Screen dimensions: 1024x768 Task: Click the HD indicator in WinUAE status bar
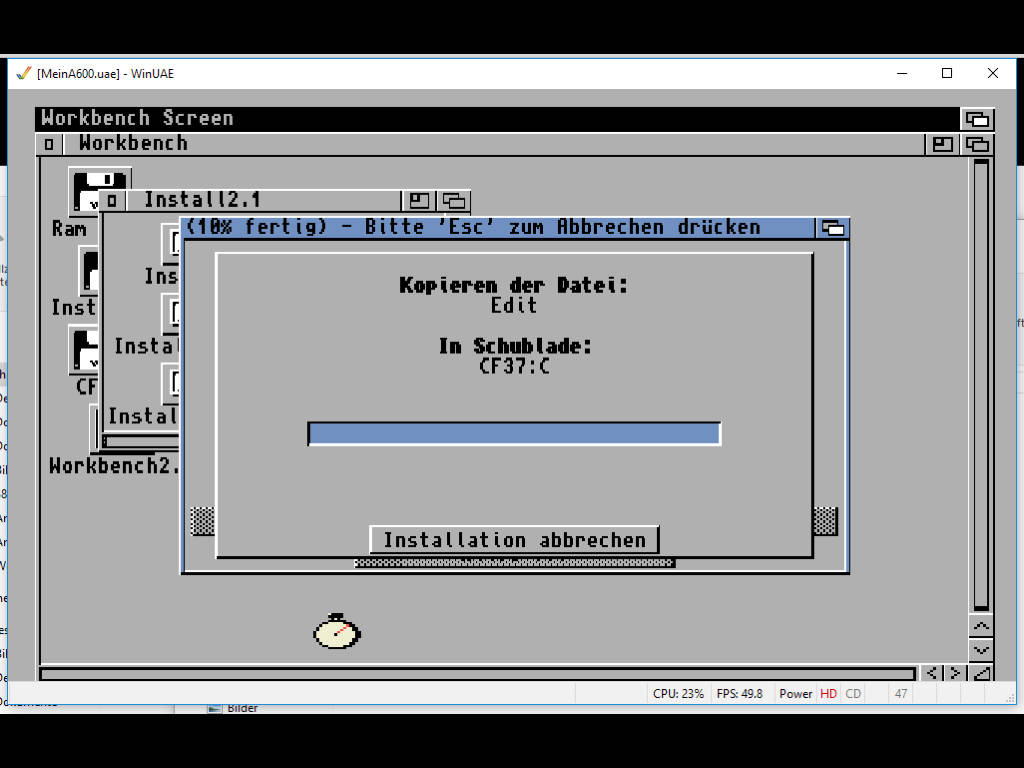[828, 694]
